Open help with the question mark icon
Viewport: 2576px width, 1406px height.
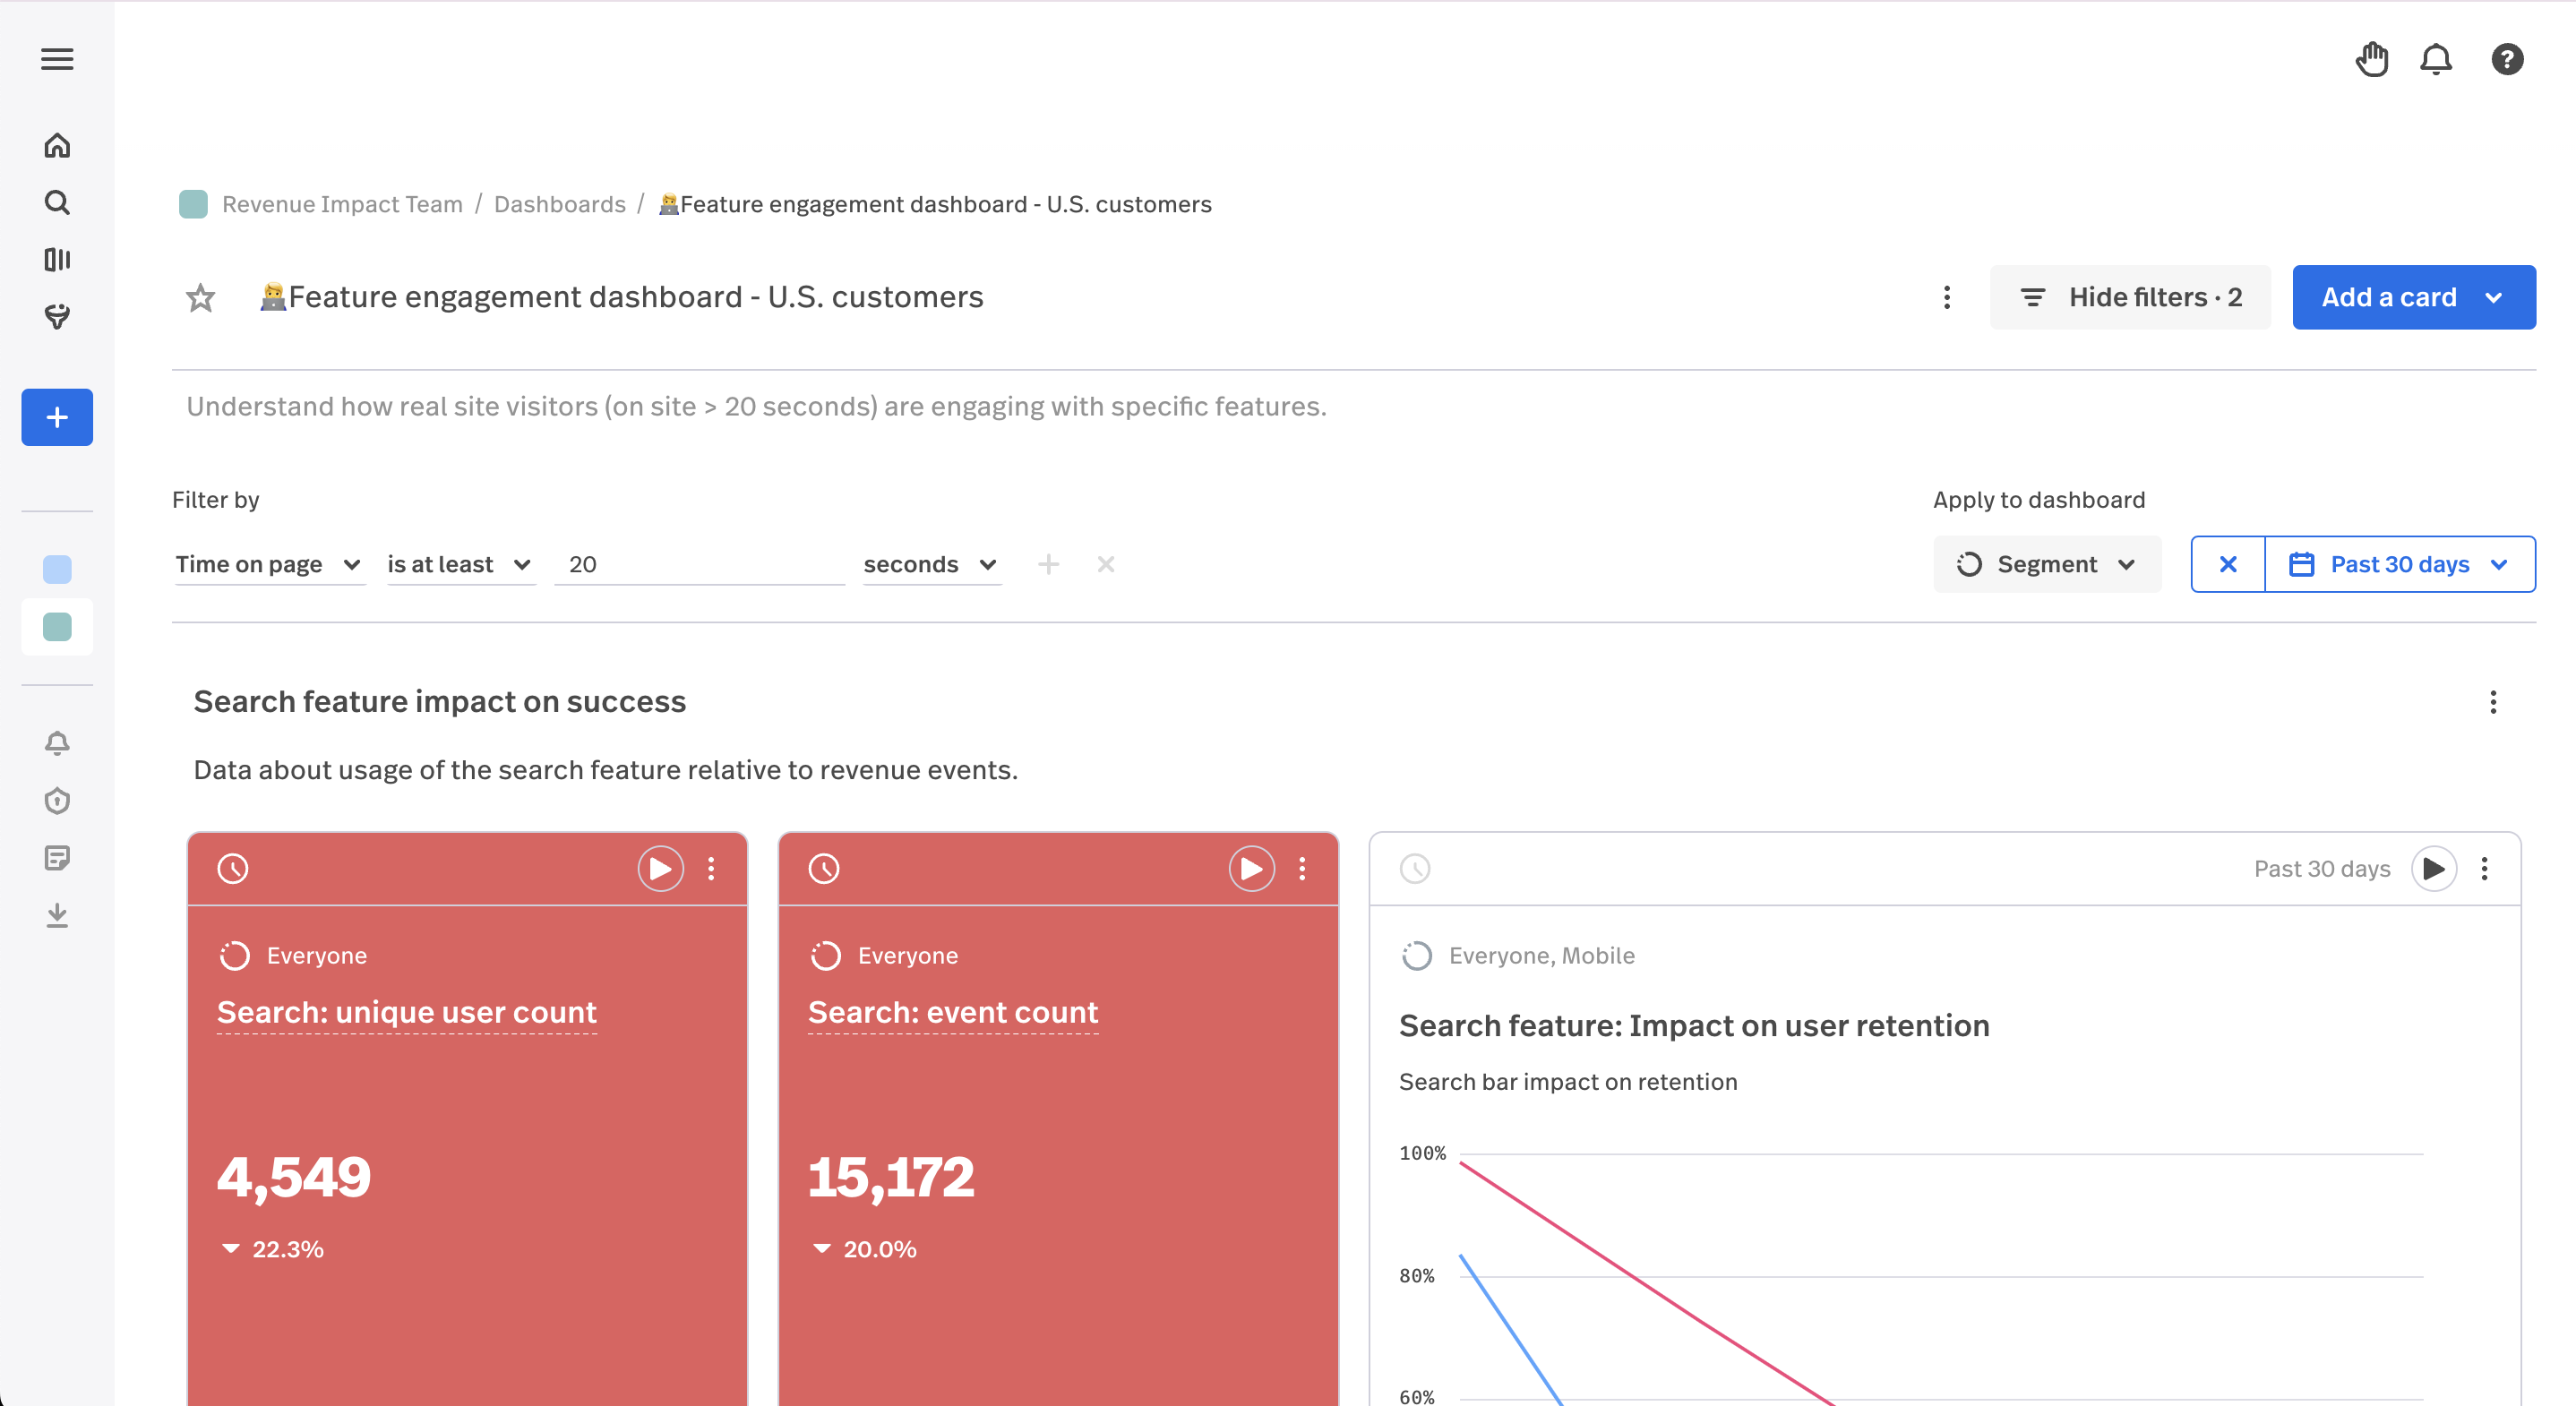coord(2508,59)
